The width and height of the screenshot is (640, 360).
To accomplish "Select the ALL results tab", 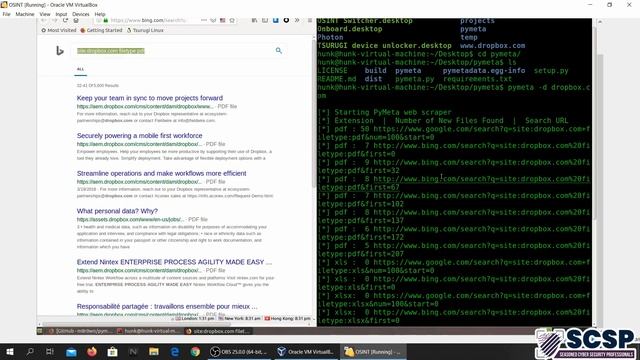I will pyautogui.click(x=80, y=69).
